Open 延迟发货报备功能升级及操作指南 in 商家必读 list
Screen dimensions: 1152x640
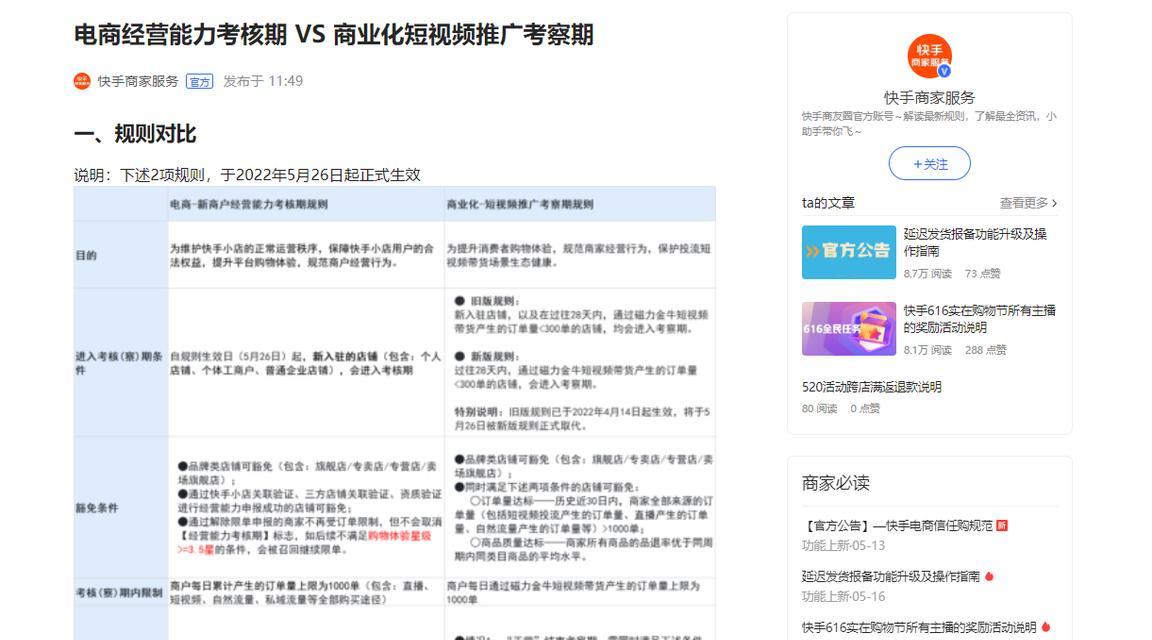pyautogui.click(x=890, y=576)
